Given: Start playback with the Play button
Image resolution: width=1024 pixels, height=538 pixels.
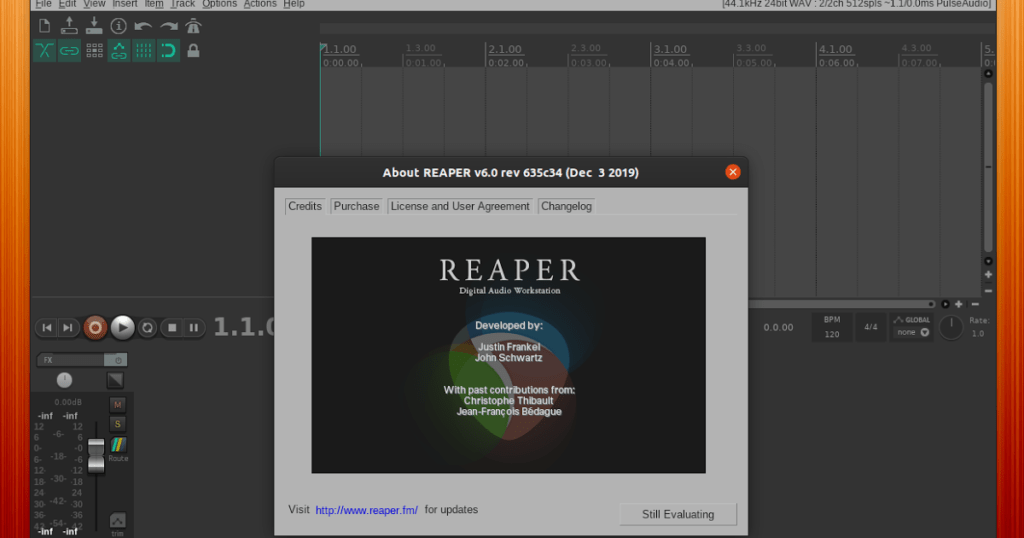Looking at the screenshot, I should click(122, 328).
